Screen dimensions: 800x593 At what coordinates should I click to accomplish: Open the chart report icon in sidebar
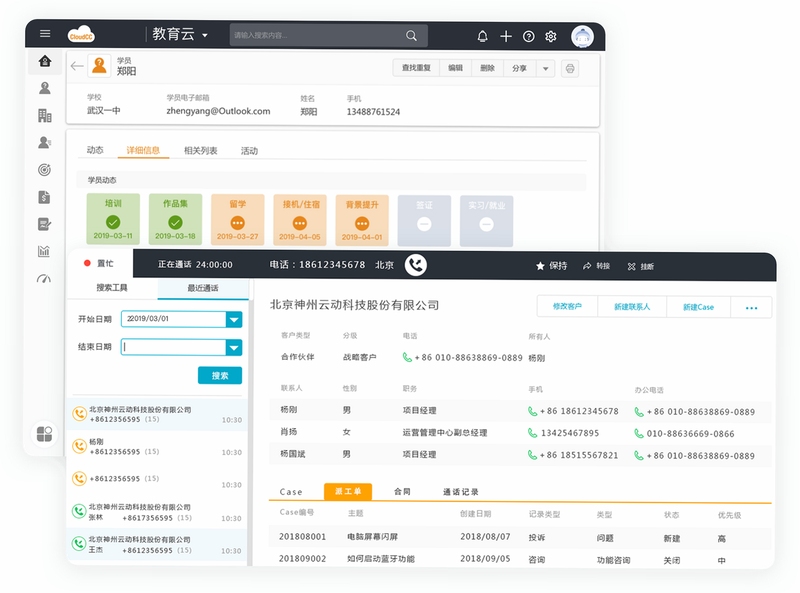coord(44,251)
